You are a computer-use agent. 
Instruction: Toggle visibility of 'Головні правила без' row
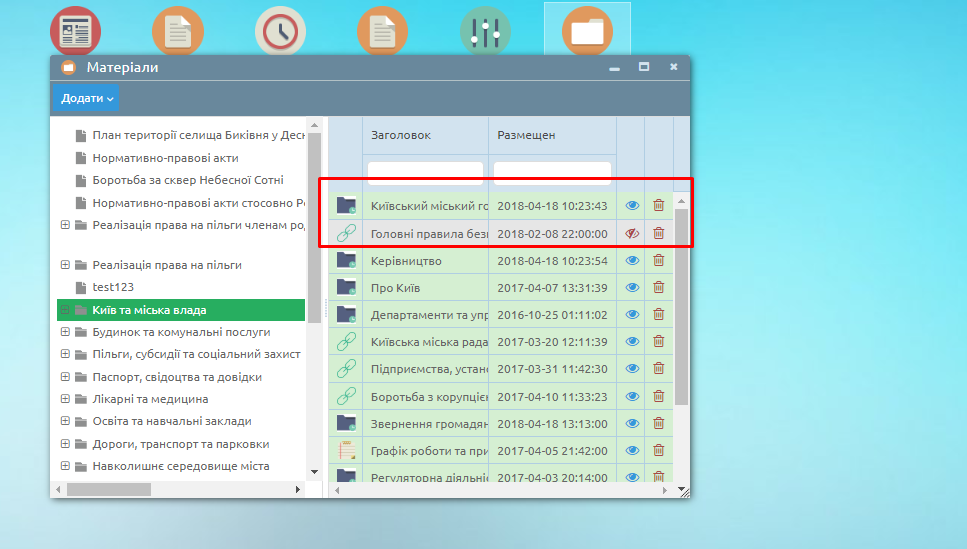coord(631,233)
